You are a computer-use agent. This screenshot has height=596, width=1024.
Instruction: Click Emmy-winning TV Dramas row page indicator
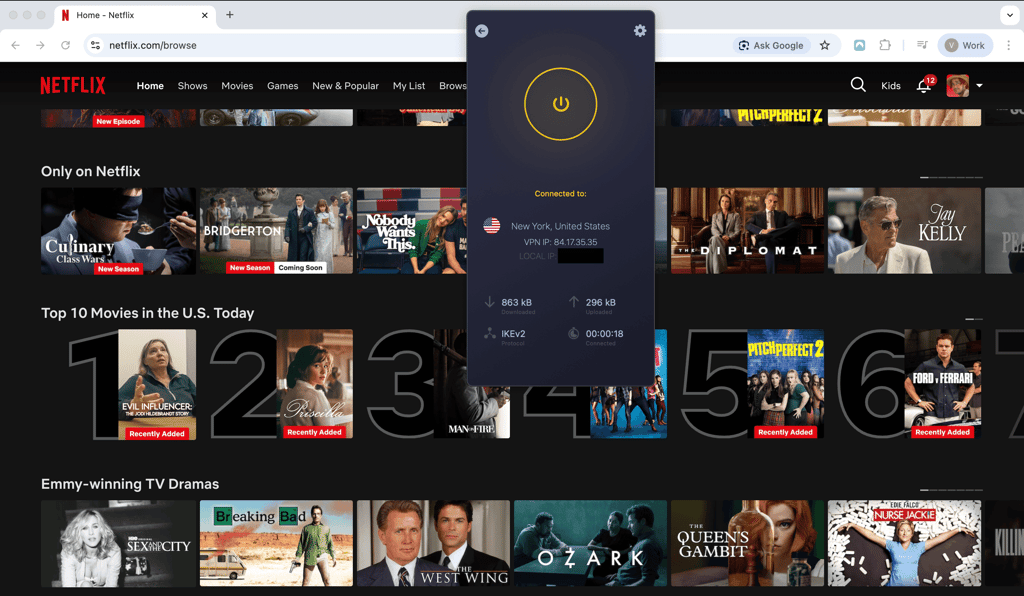click(951, 490)
